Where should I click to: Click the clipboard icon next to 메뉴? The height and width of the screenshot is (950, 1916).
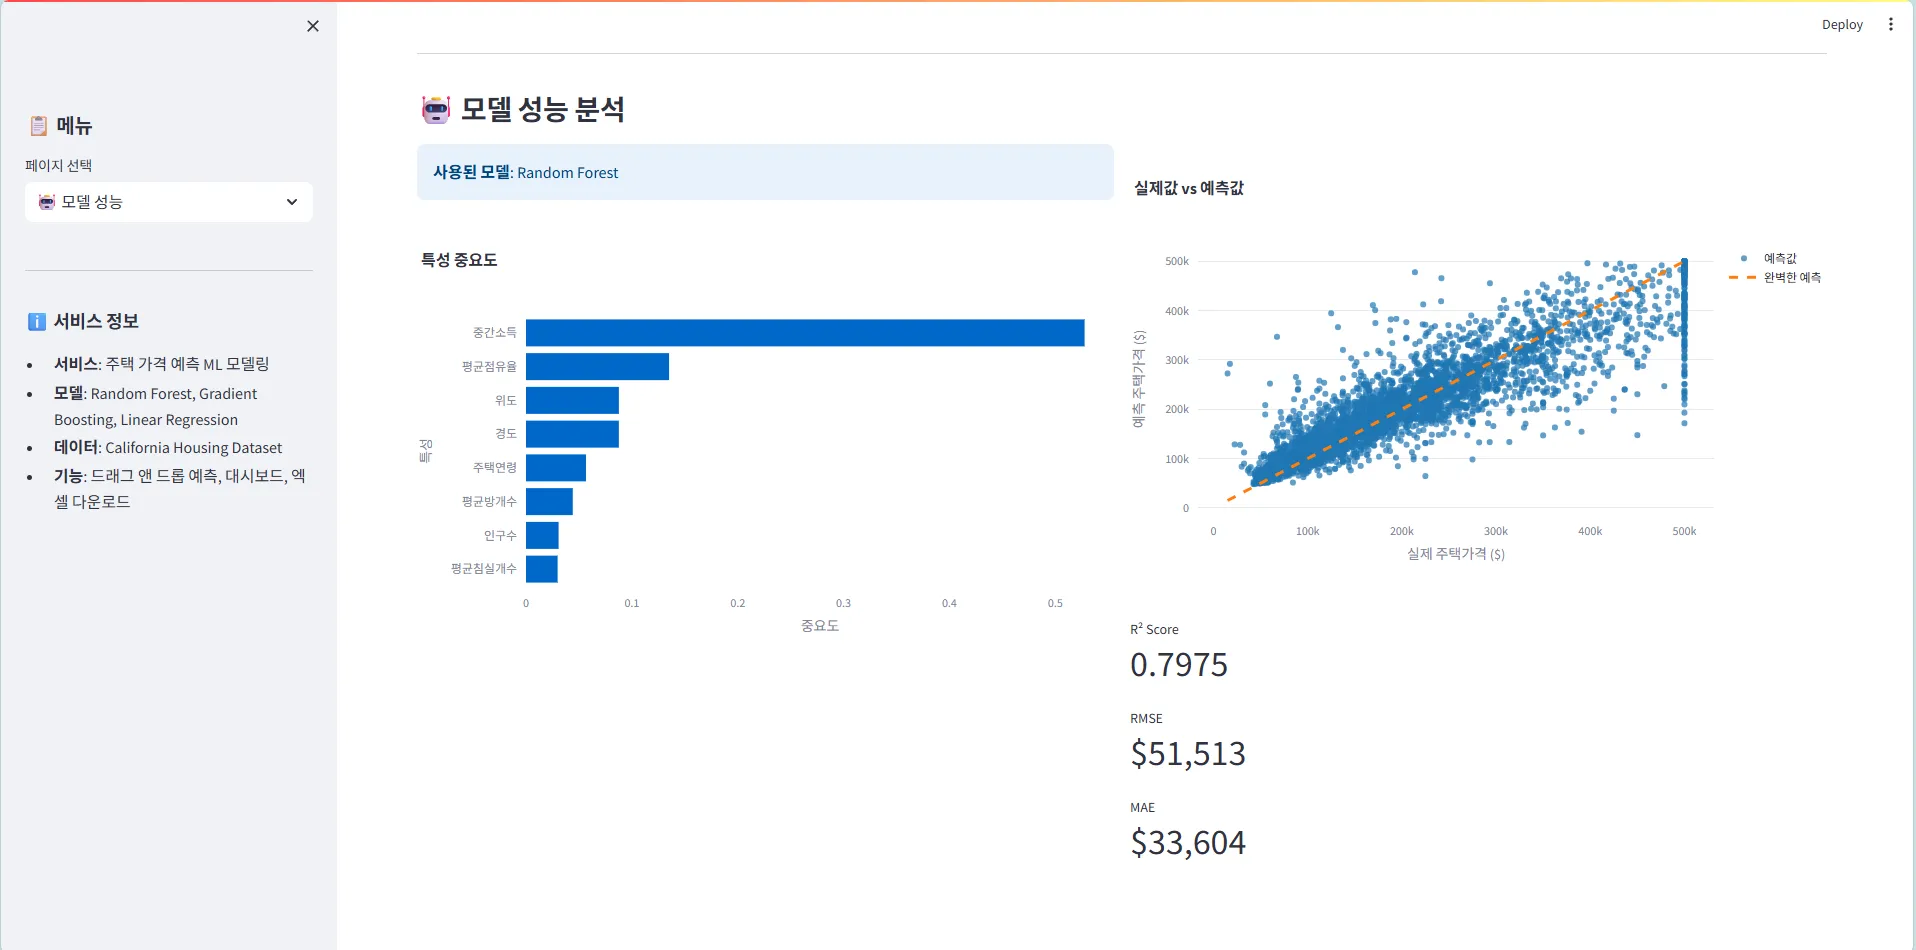coord(38,126)
